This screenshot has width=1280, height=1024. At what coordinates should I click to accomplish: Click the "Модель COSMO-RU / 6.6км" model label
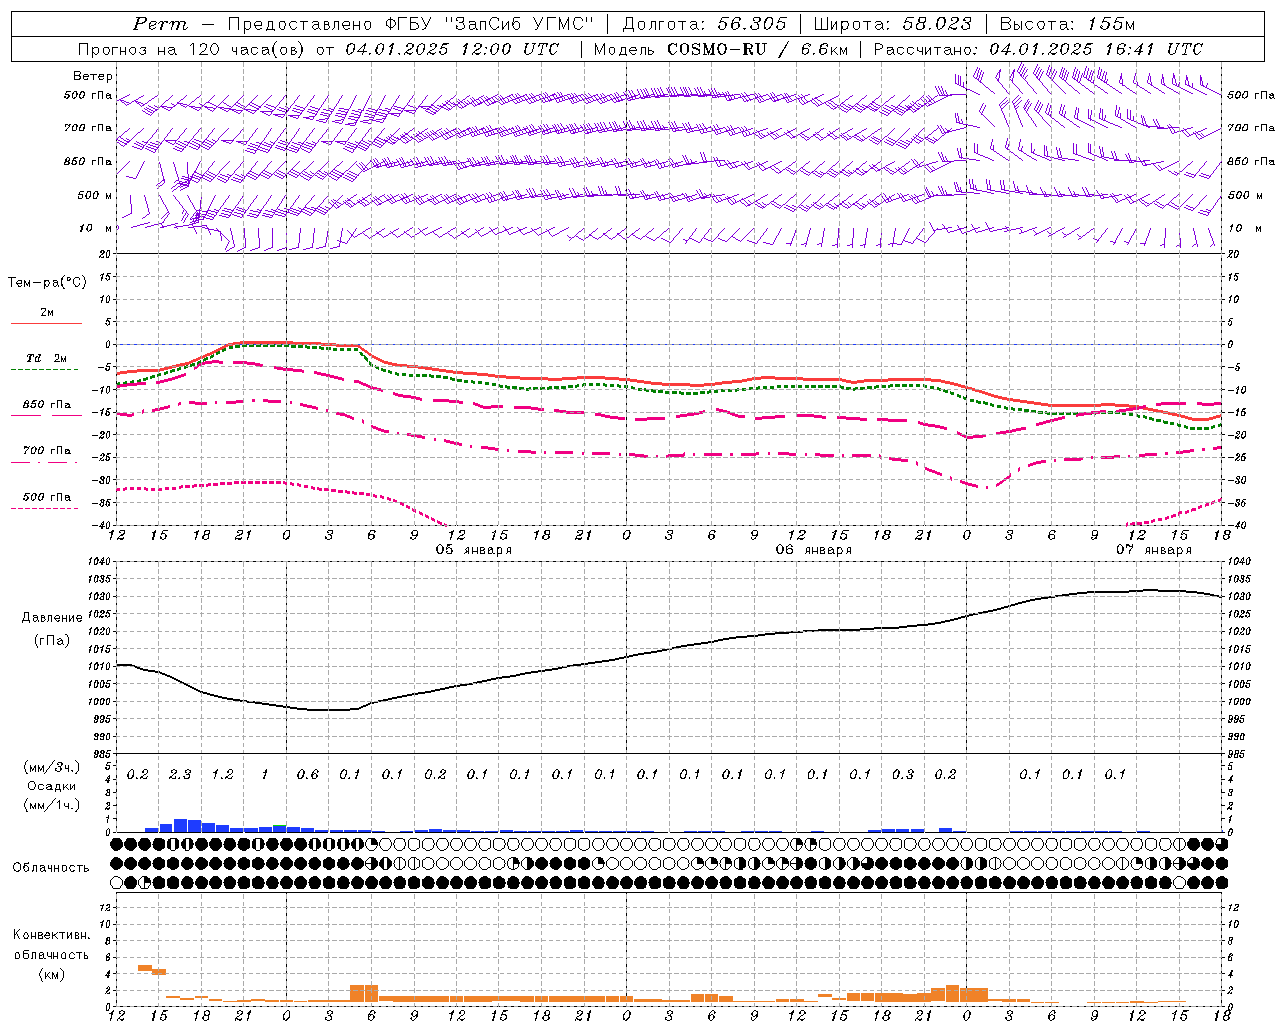coord(720,49)
